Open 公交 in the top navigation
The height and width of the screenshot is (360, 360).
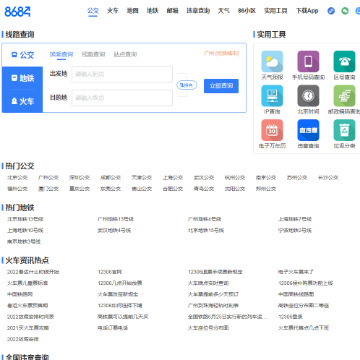pos(93,11)
